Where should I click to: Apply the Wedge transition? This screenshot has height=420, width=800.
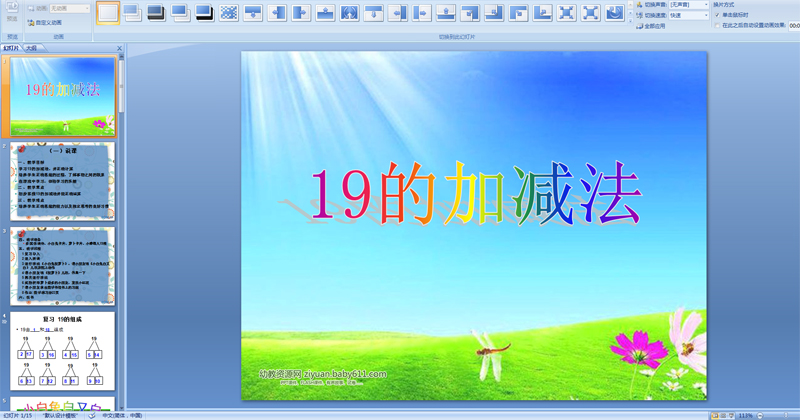coord(349,13)
